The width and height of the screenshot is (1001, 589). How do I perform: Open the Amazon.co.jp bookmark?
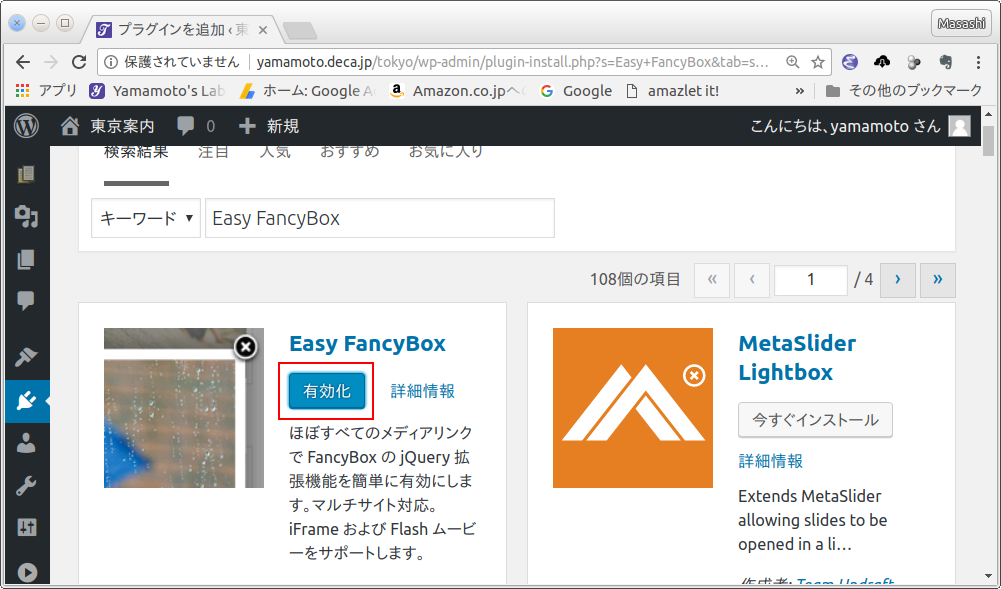(457, 91)
